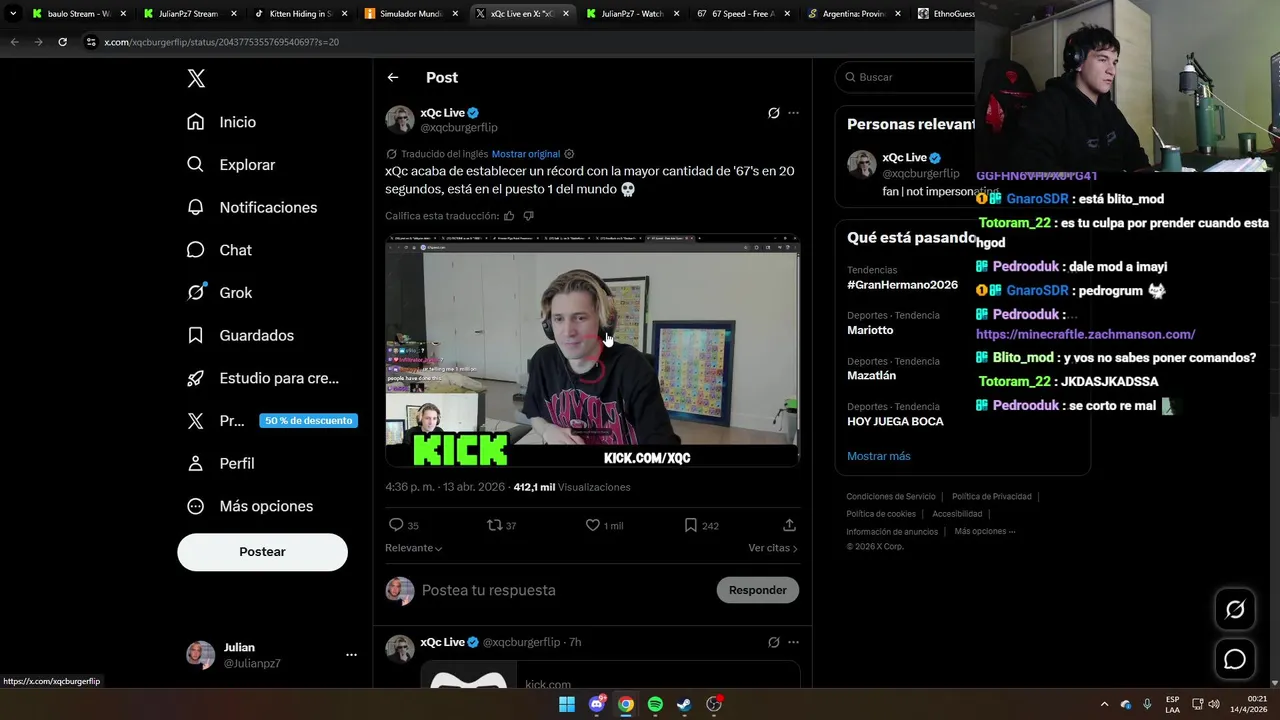Open Estudio para creadores rocket icon
The width and height of the screenshot is (1280, 720).
tap(196, 378)
